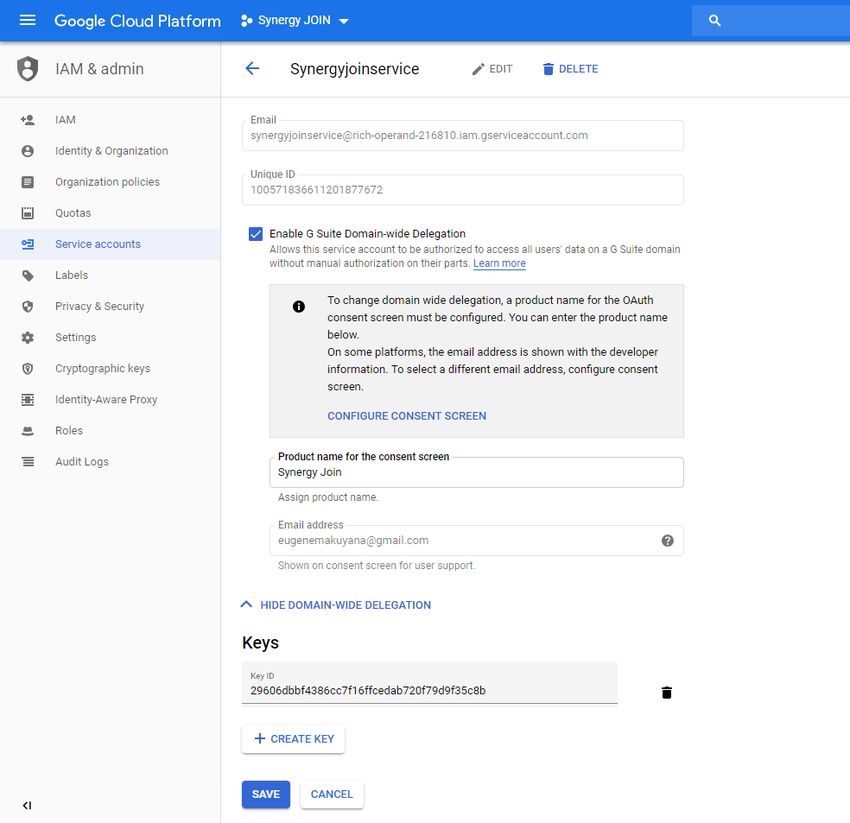This screenshot has width=850, height=823.
Task: Click the Edit button
Action: click(492, 69)
